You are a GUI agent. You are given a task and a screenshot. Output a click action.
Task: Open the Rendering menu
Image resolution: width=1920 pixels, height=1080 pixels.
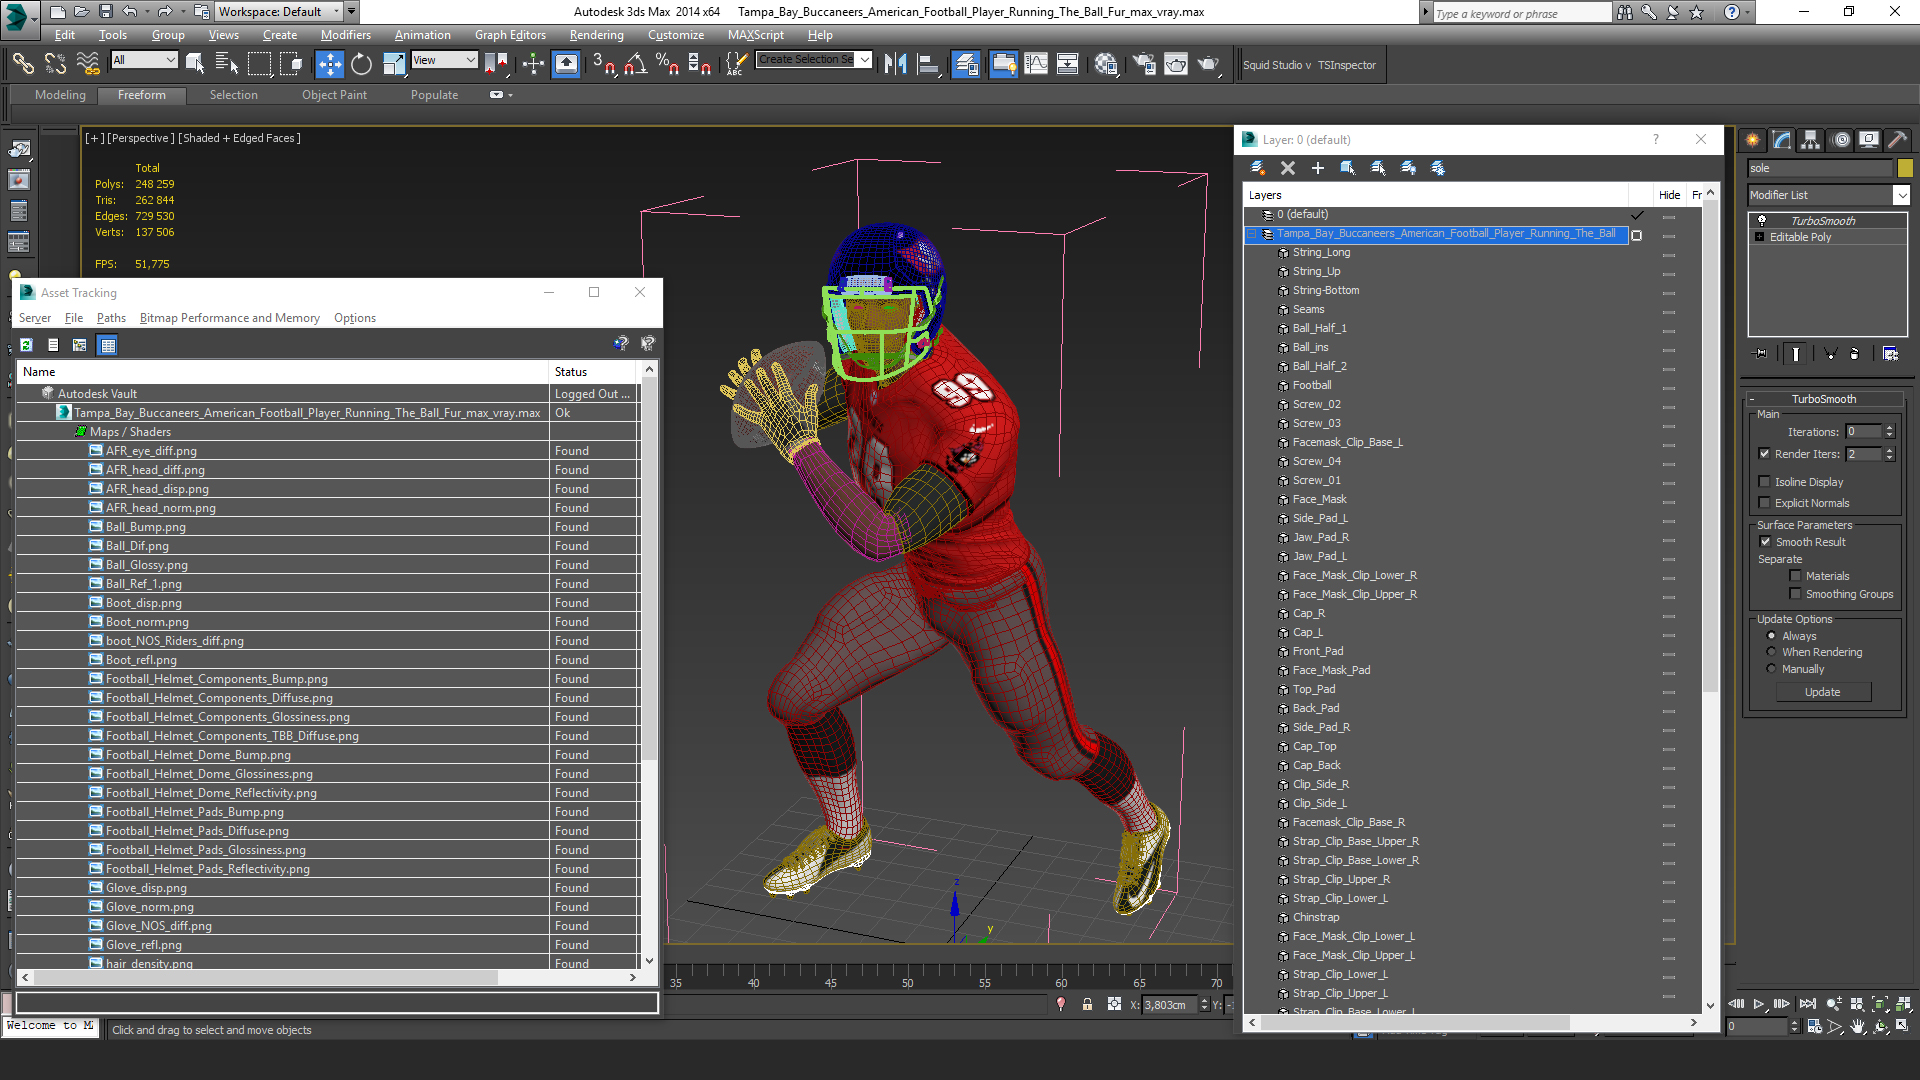click(x=597, y=35)
